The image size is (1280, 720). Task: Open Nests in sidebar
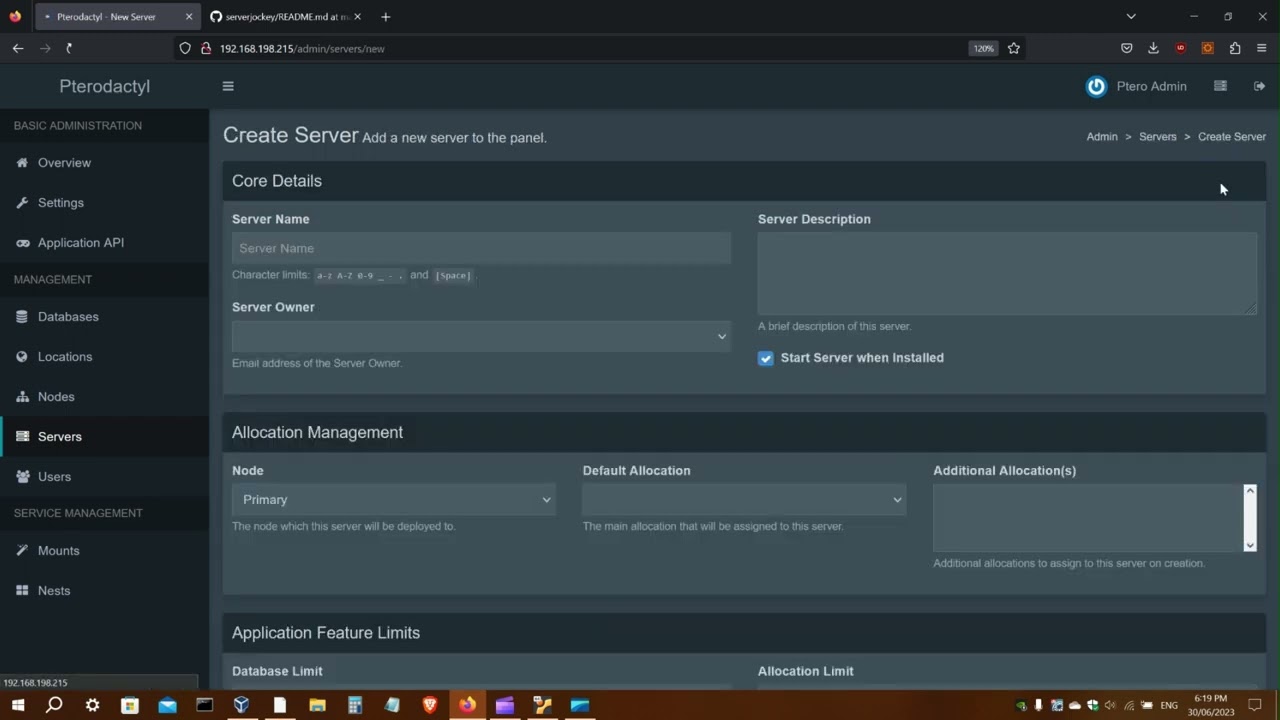[54, 591]
